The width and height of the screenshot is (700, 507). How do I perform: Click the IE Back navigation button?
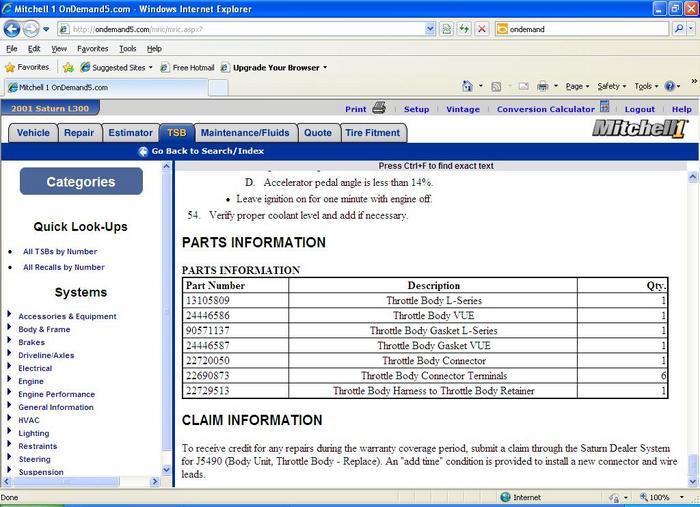pos(13,29)
